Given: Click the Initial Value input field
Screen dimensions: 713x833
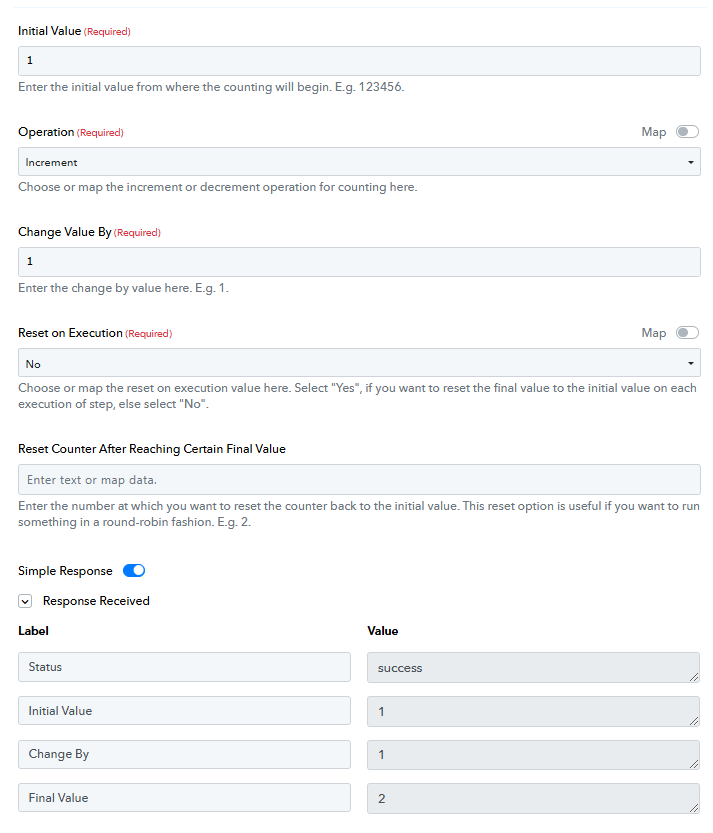Looking at the screenshot, I should pos(359,61).
